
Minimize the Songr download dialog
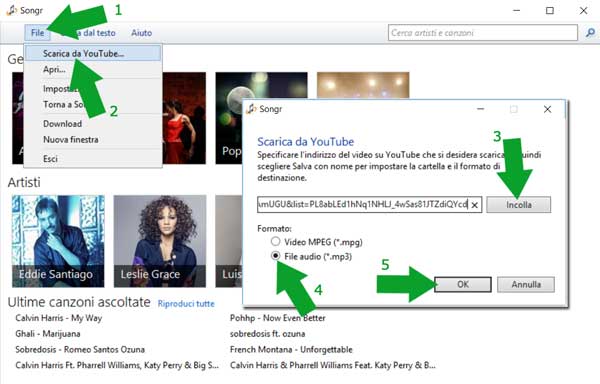[x=481, y=109]
